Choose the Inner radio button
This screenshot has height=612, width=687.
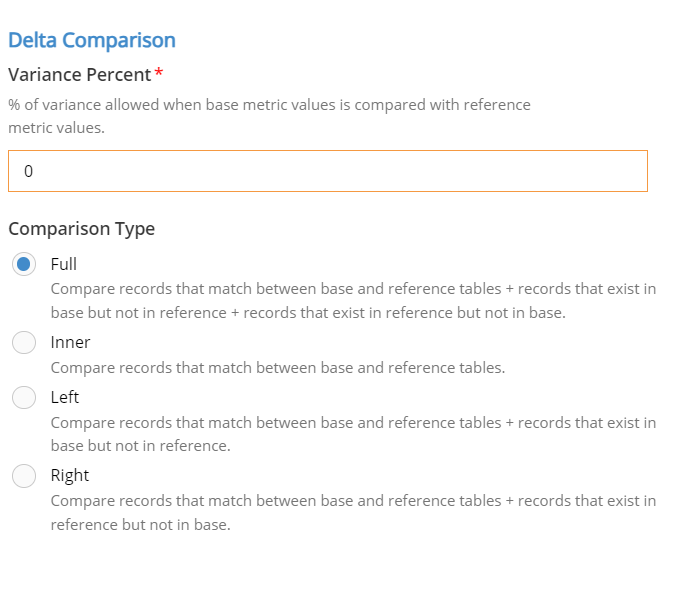coord(24,343)
